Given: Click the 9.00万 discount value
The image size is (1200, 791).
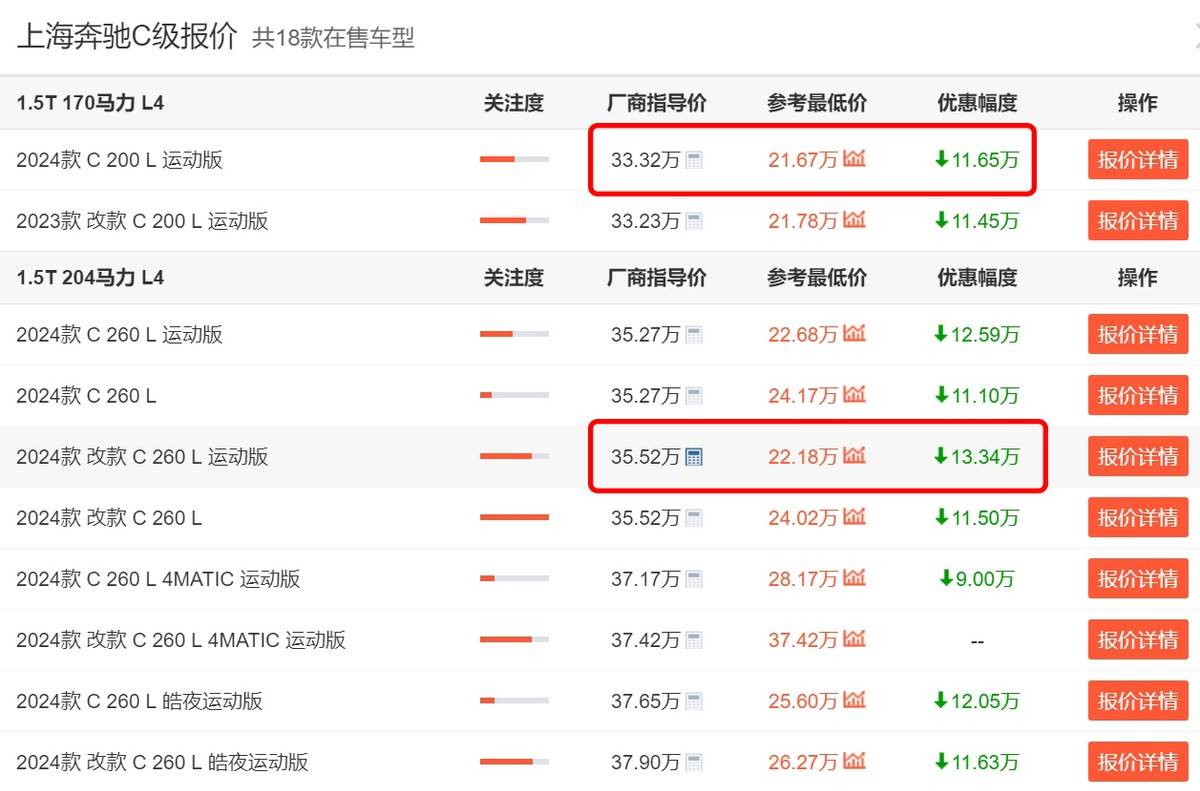Looking at the screenshot, I should point(977,579).
